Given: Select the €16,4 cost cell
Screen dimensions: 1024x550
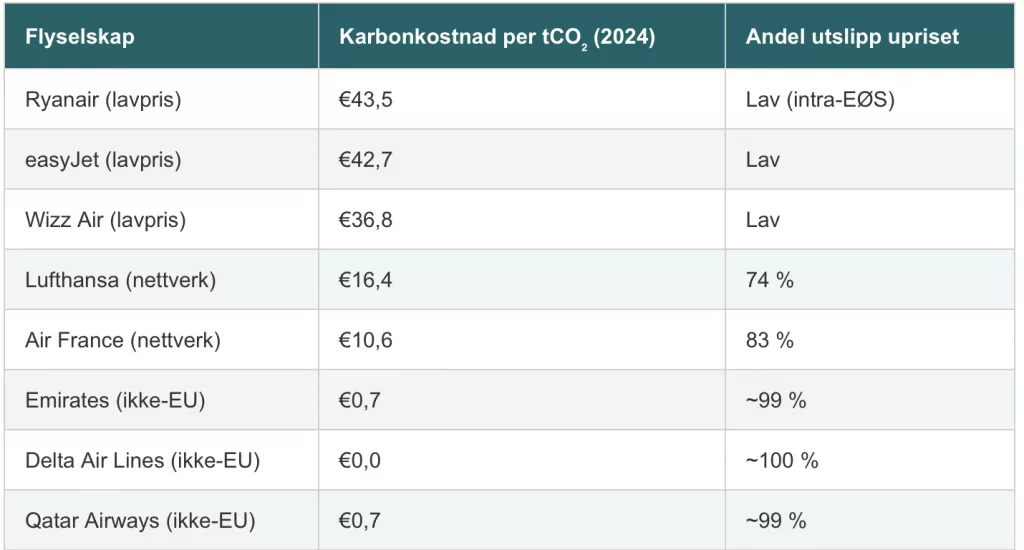Looking at the screenshot, I should [x=366, y=280].
